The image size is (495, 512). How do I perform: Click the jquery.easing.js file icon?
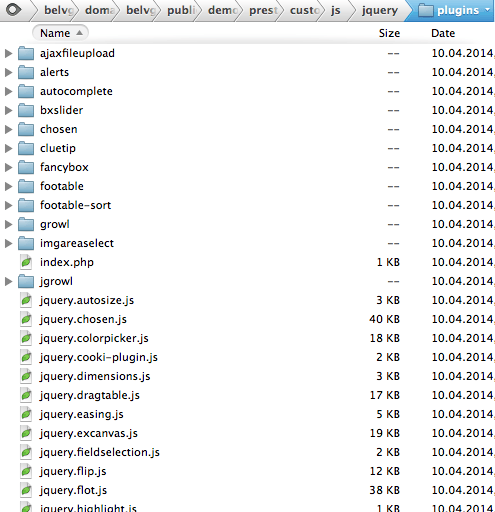pyautogui.click(x=26, y=414)
